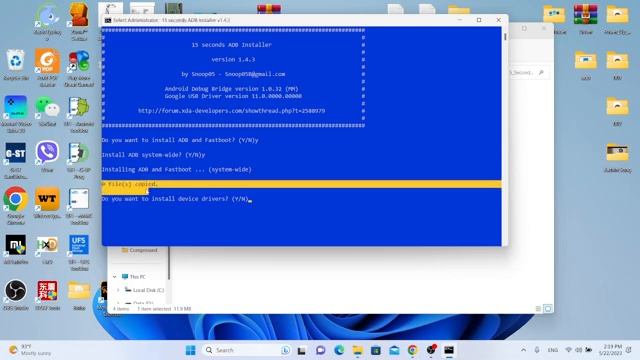This screenshot has width=640, height=360.
Task: Click the Wi-Fi network tray icon
Action: click(568, 350)
